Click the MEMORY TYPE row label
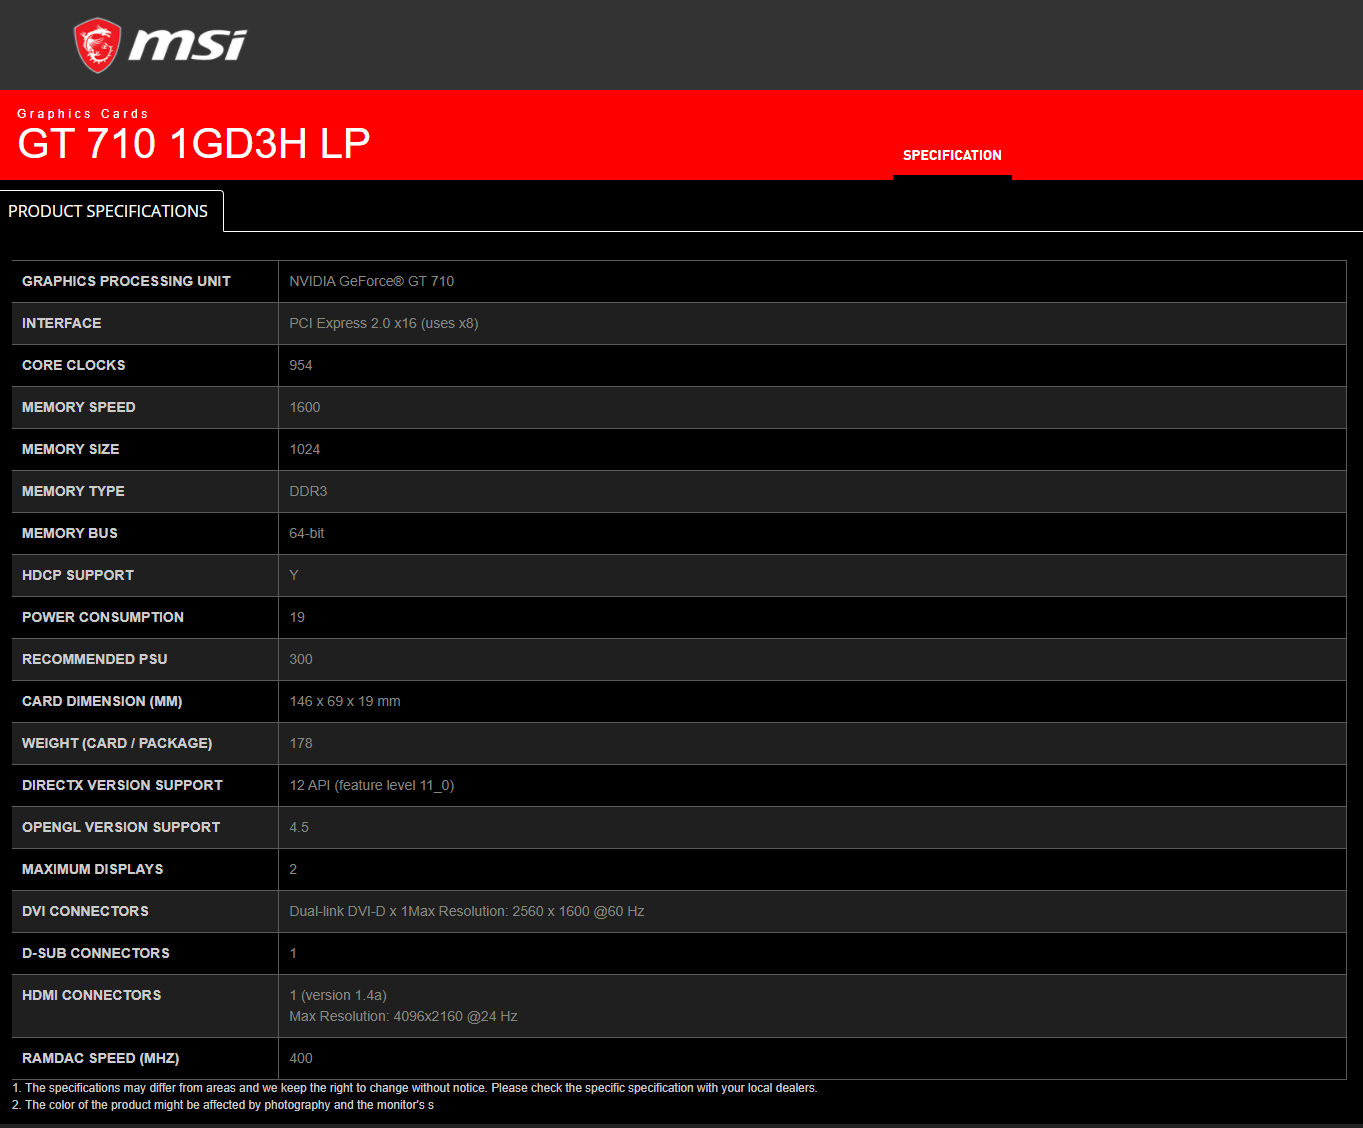The height and width of the screenshot is (1128, 1363). [73, 491]
